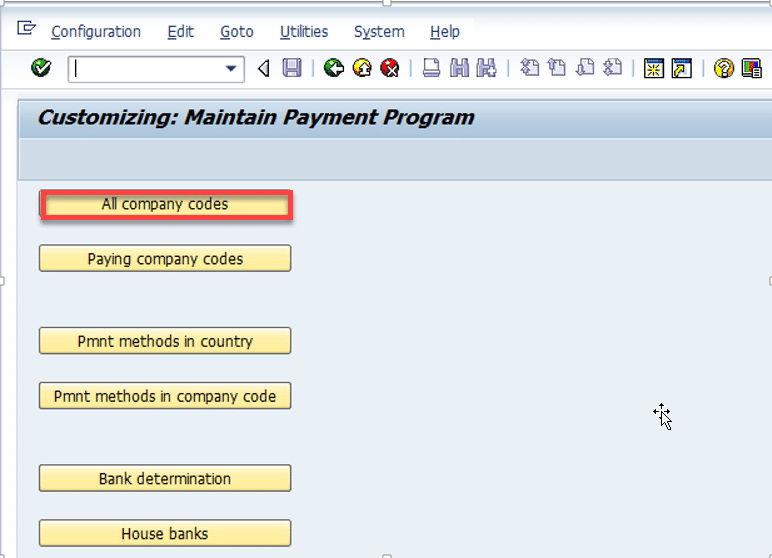Go to First Page icon
Screen dimensions: 772x558
click(x=530, y=67)
